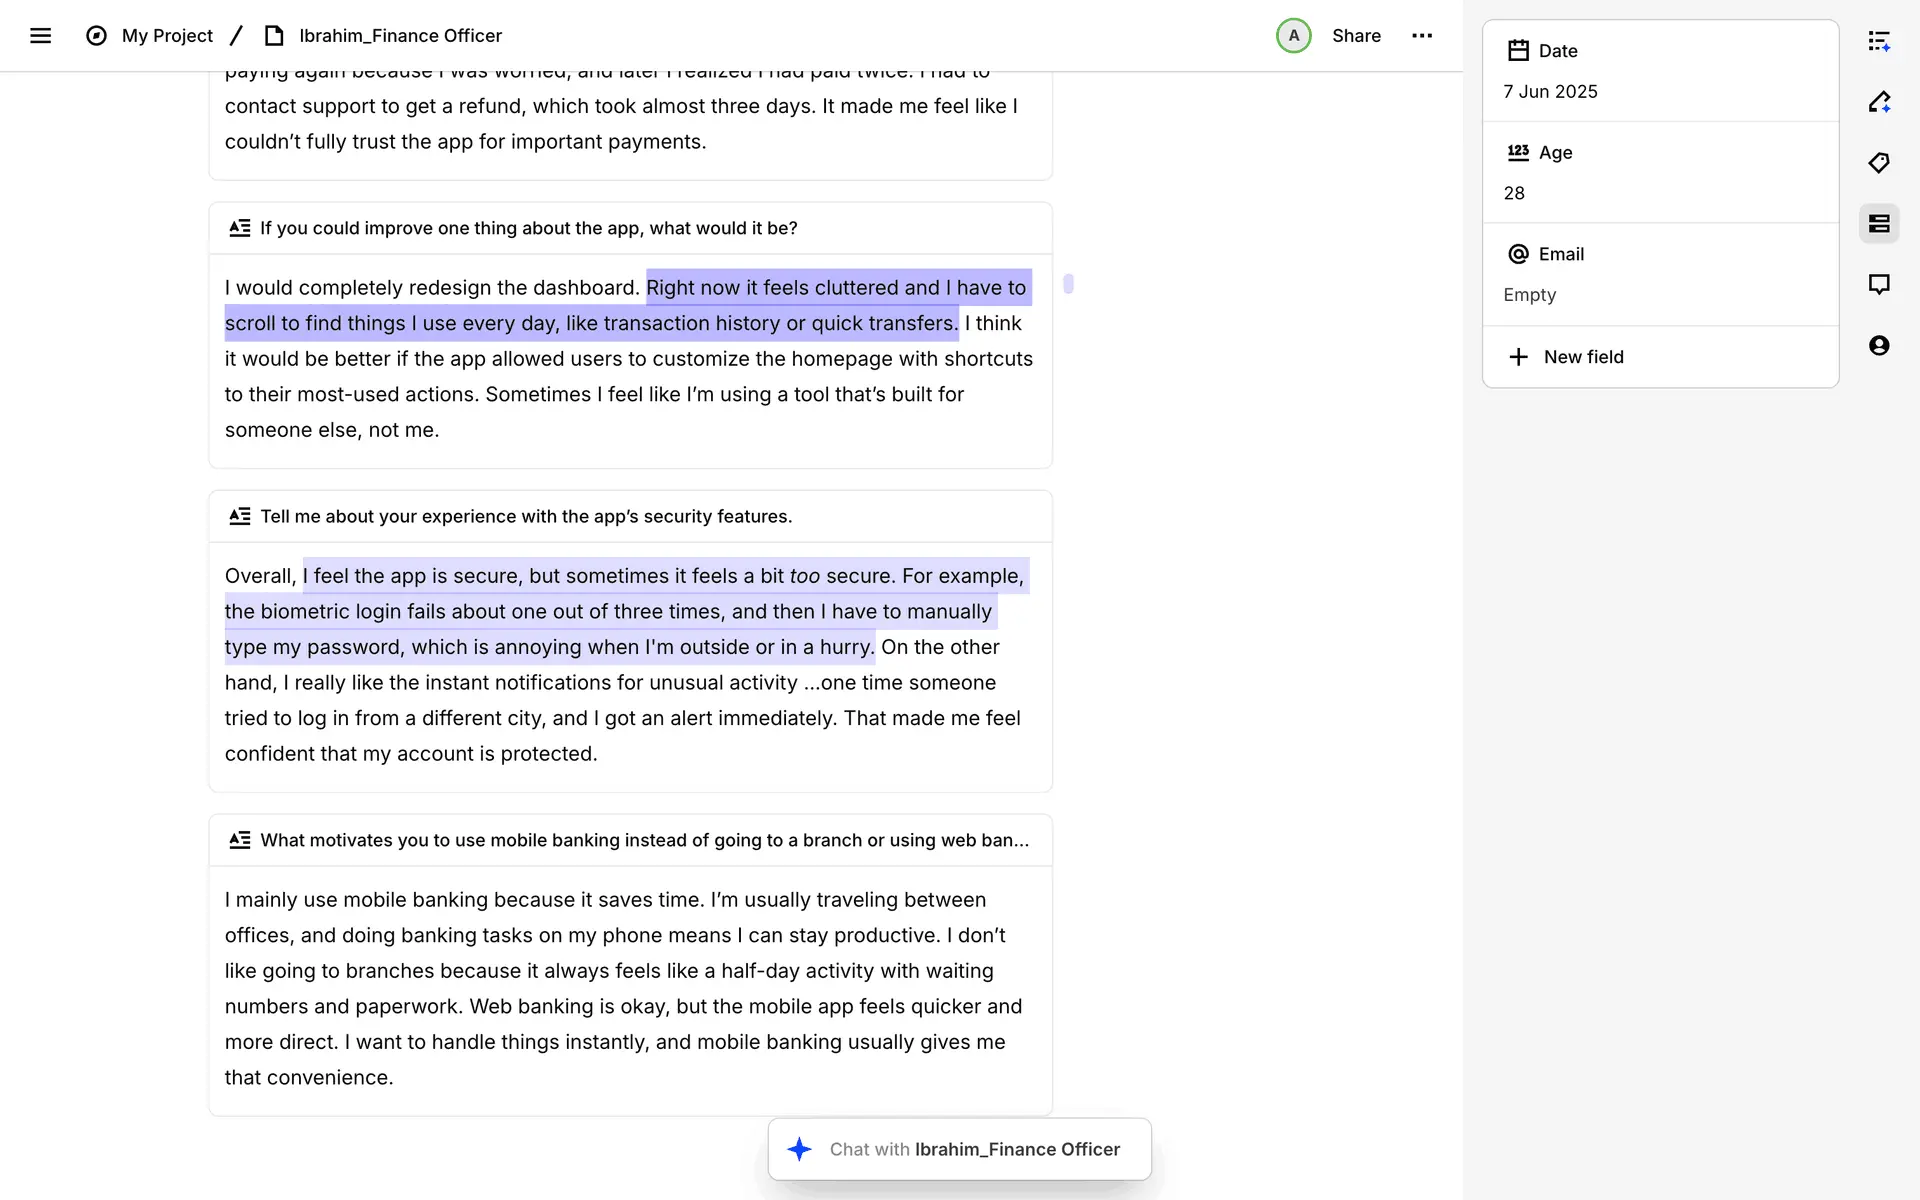1920x1200 pixels.
Task: Open the AI summary list icon in the right sidebar
Action: pyautogui.click(x=1879, y=41)
